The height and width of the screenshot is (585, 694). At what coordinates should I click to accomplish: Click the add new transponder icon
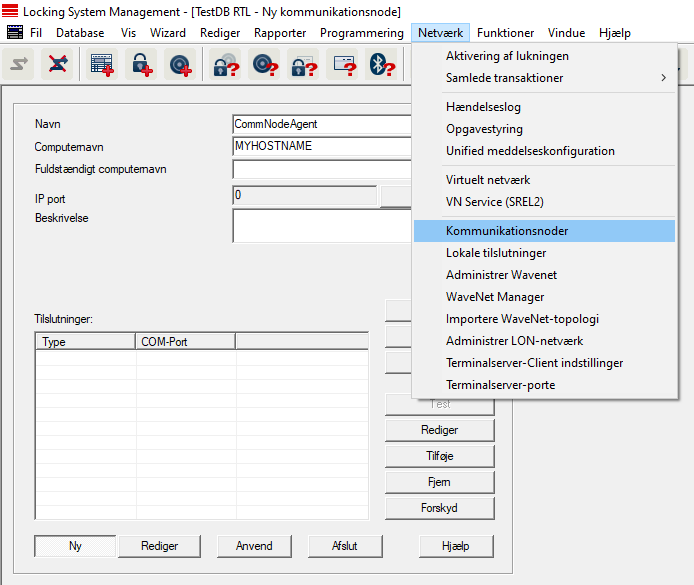click(181, 65)
